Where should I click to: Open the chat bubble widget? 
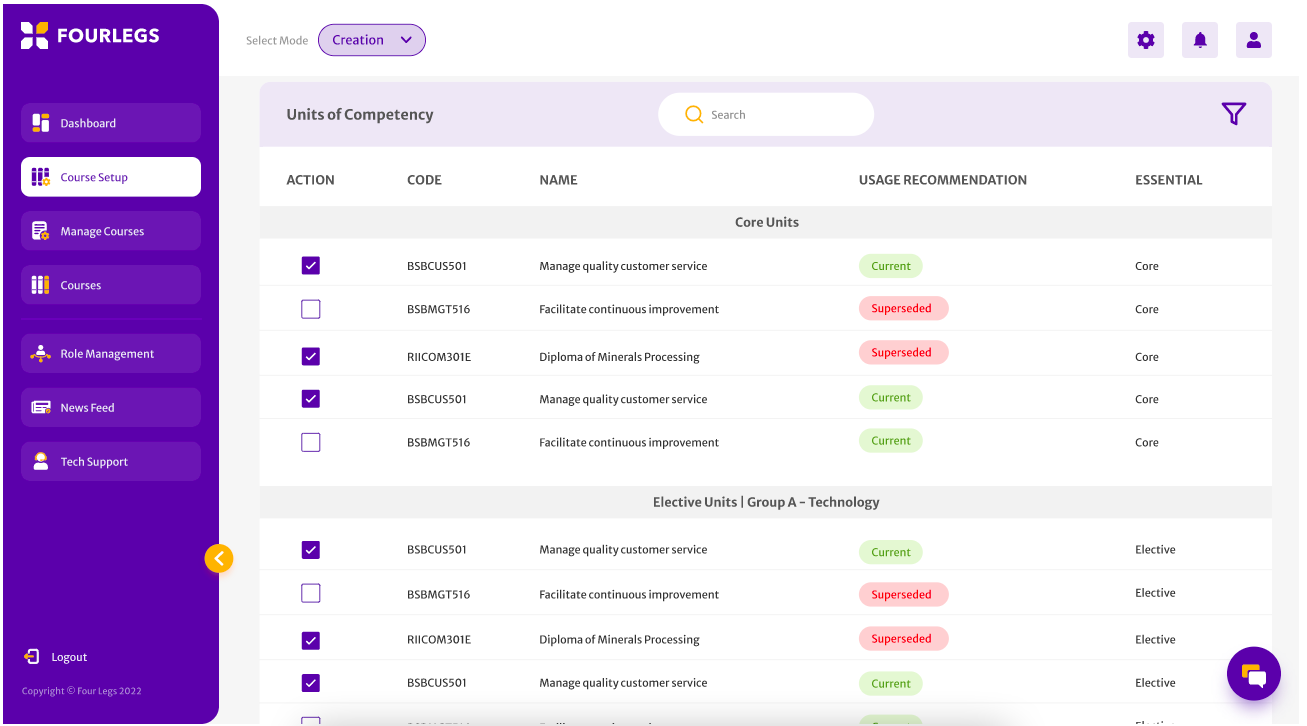[x=1253, y=674]
